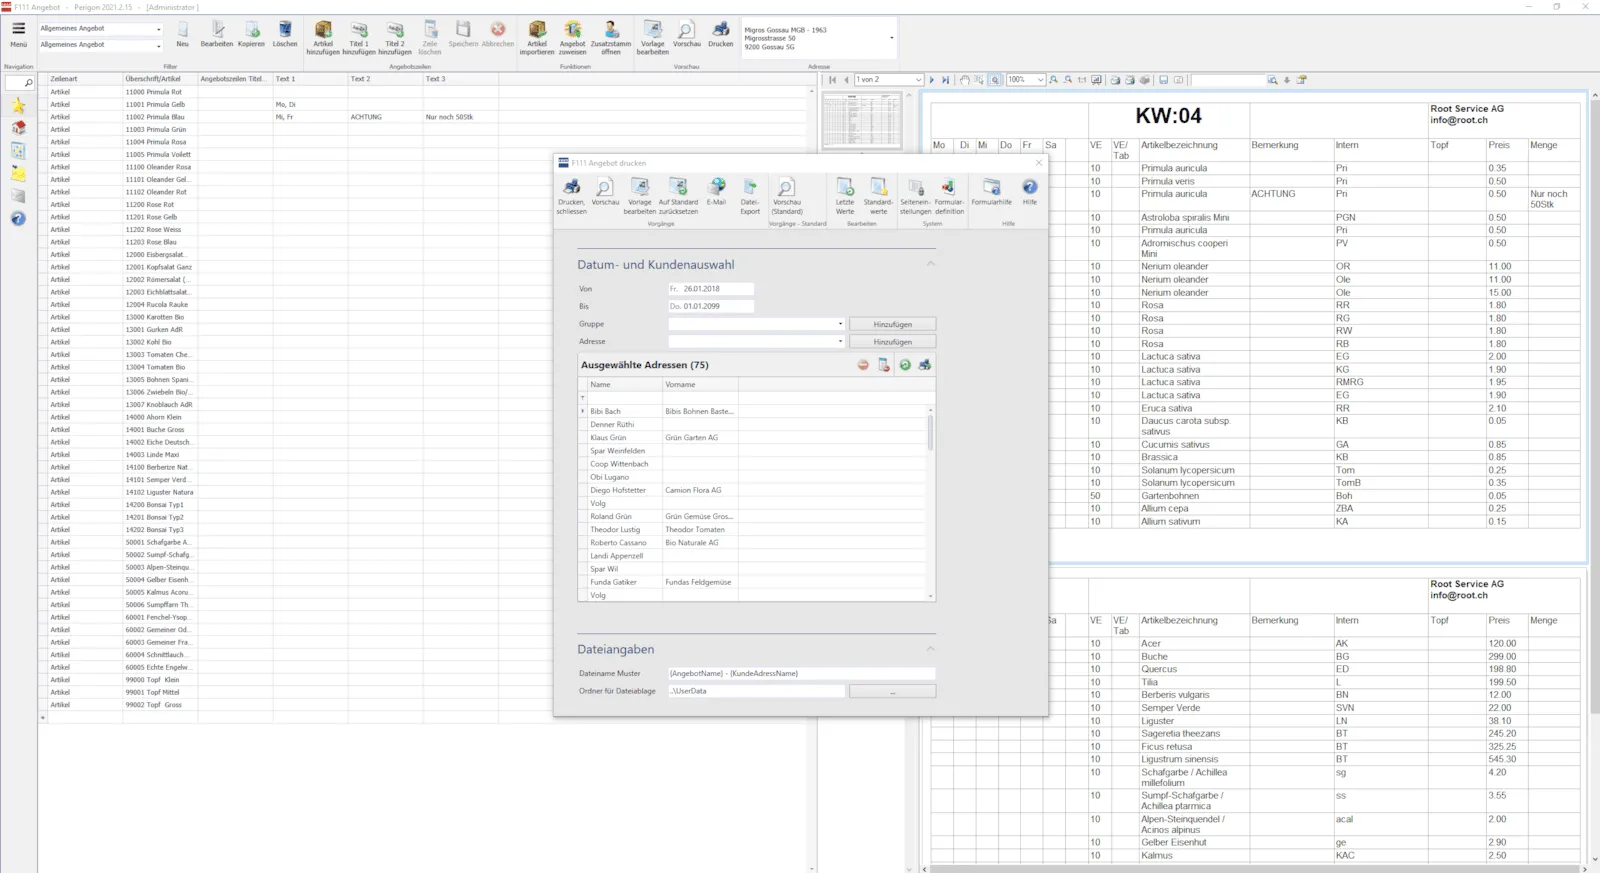Load Letzte Werte in the dialog
Screen dimensions: 1600x873
tap(845, 195)
